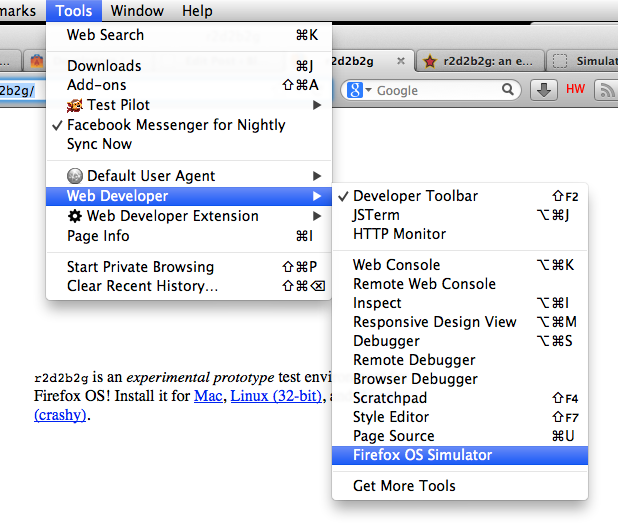Click the dashed square favicon on Simulator tab
Screen dimensions: 618x530
(x=560, y=61)
